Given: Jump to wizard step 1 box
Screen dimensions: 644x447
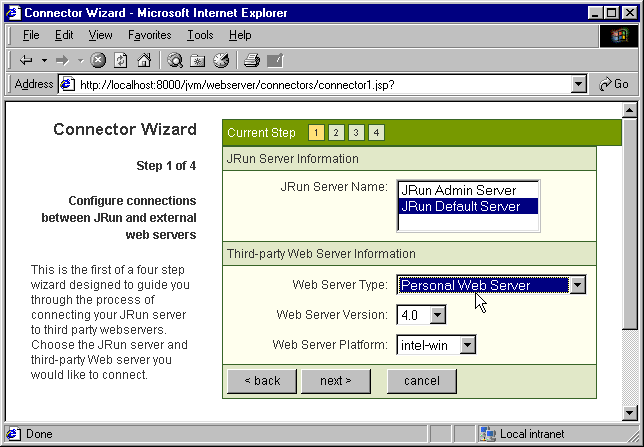Looking at the screenshot, I should pos(316,133).
